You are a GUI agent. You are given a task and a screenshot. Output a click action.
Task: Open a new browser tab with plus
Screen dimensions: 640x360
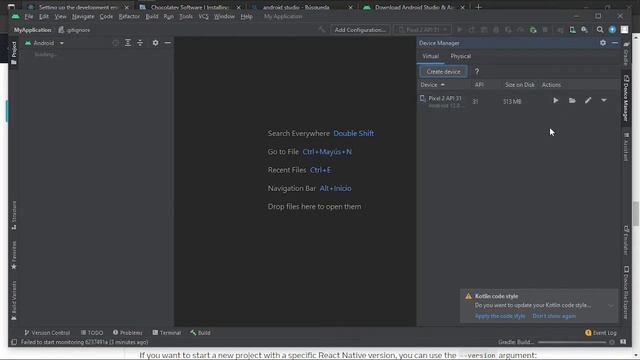[x=478, y=7]
